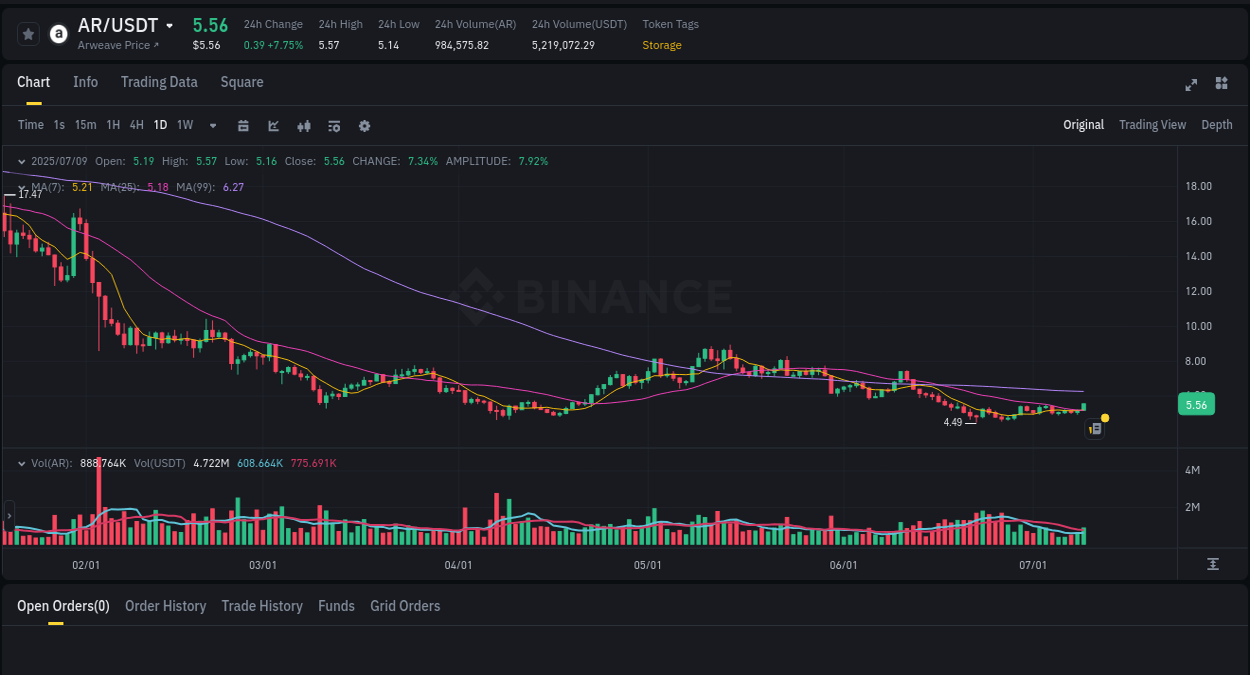1250x675 pixels.
Task: Collapse the Vol(AR) volume panel chevron
Action: [21, 463]
